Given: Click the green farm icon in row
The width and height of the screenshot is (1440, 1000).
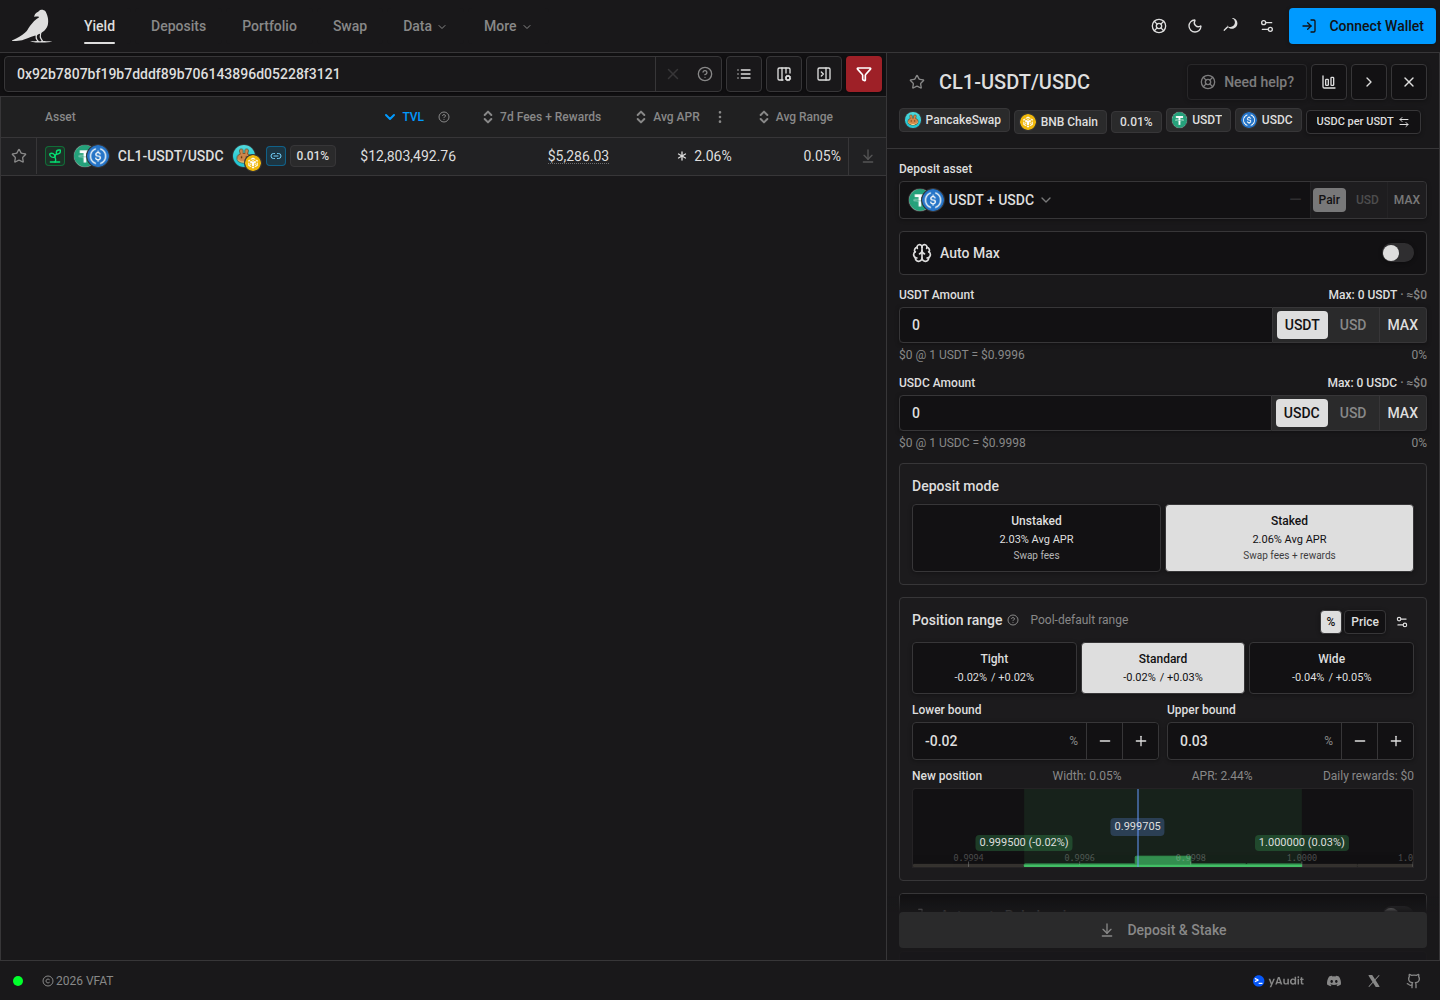Looking at the screenshot, I should coord(55,156).
